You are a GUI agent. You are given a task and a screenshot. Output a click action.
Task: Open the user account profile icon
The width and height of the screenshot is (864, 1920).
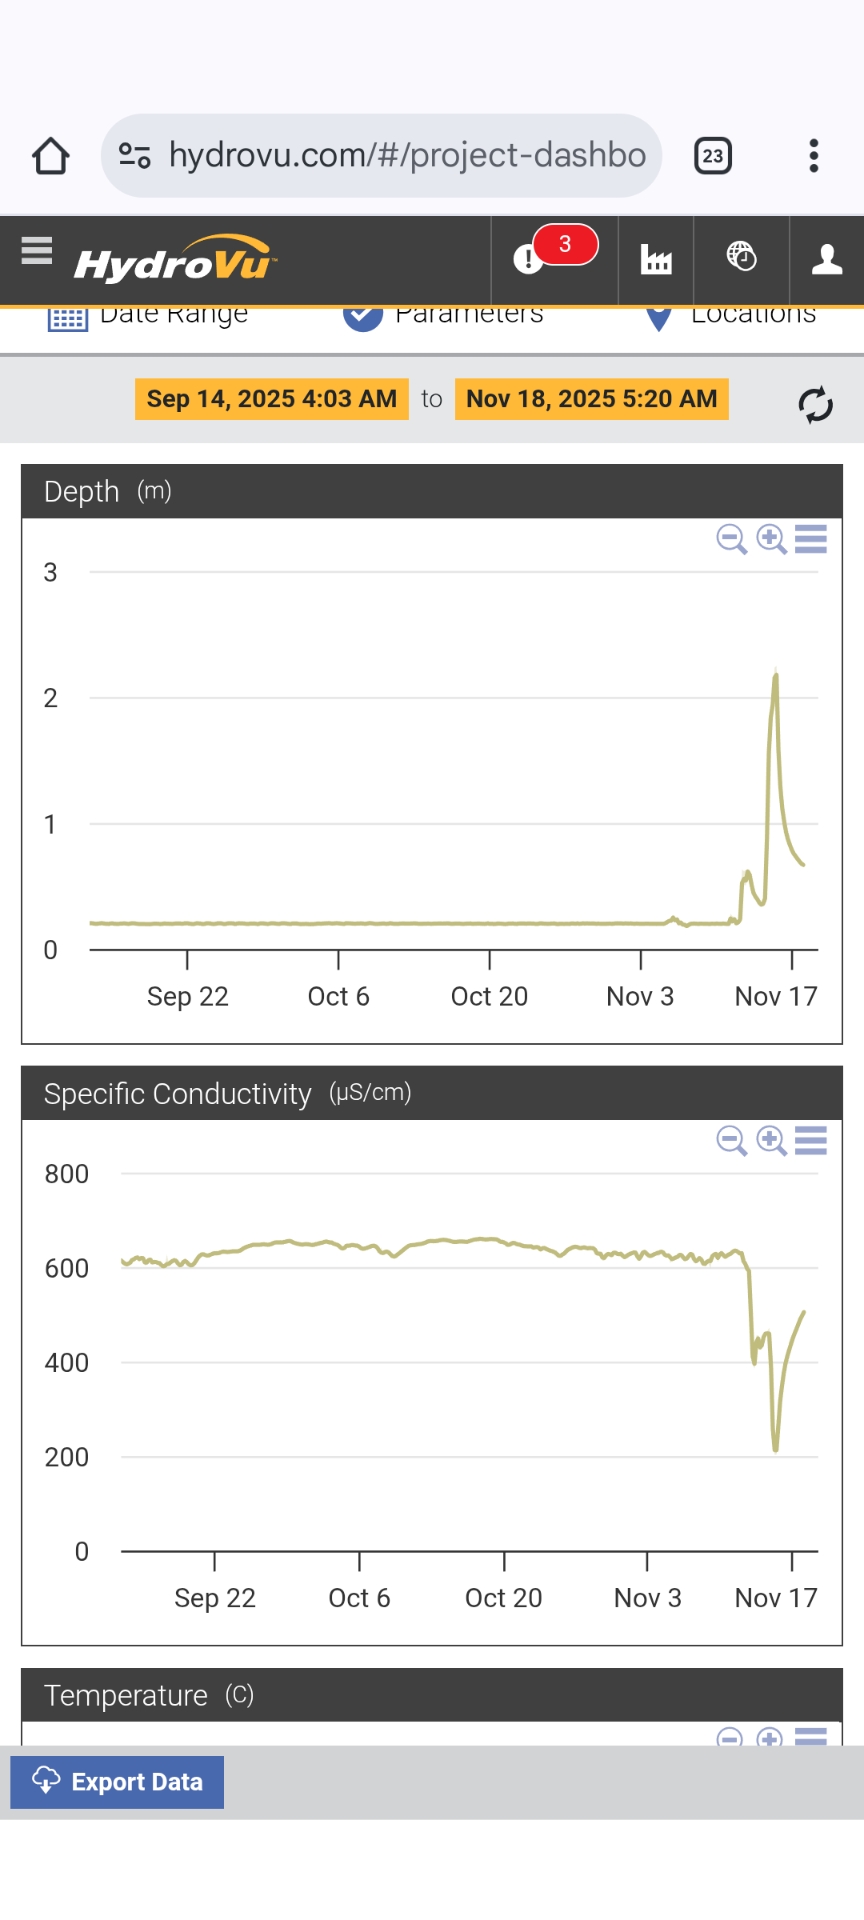(826, 260)
